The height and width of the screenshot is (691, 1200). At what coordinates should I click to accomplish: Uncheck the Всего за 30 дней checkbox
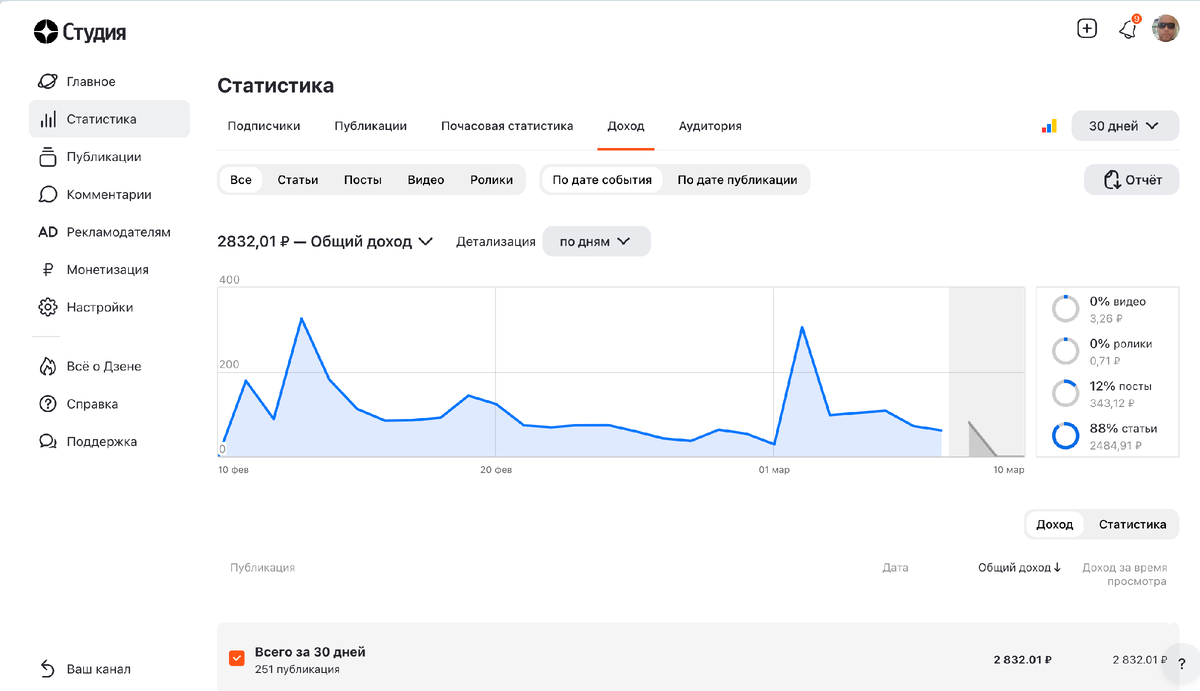click(x=237, y=658)
